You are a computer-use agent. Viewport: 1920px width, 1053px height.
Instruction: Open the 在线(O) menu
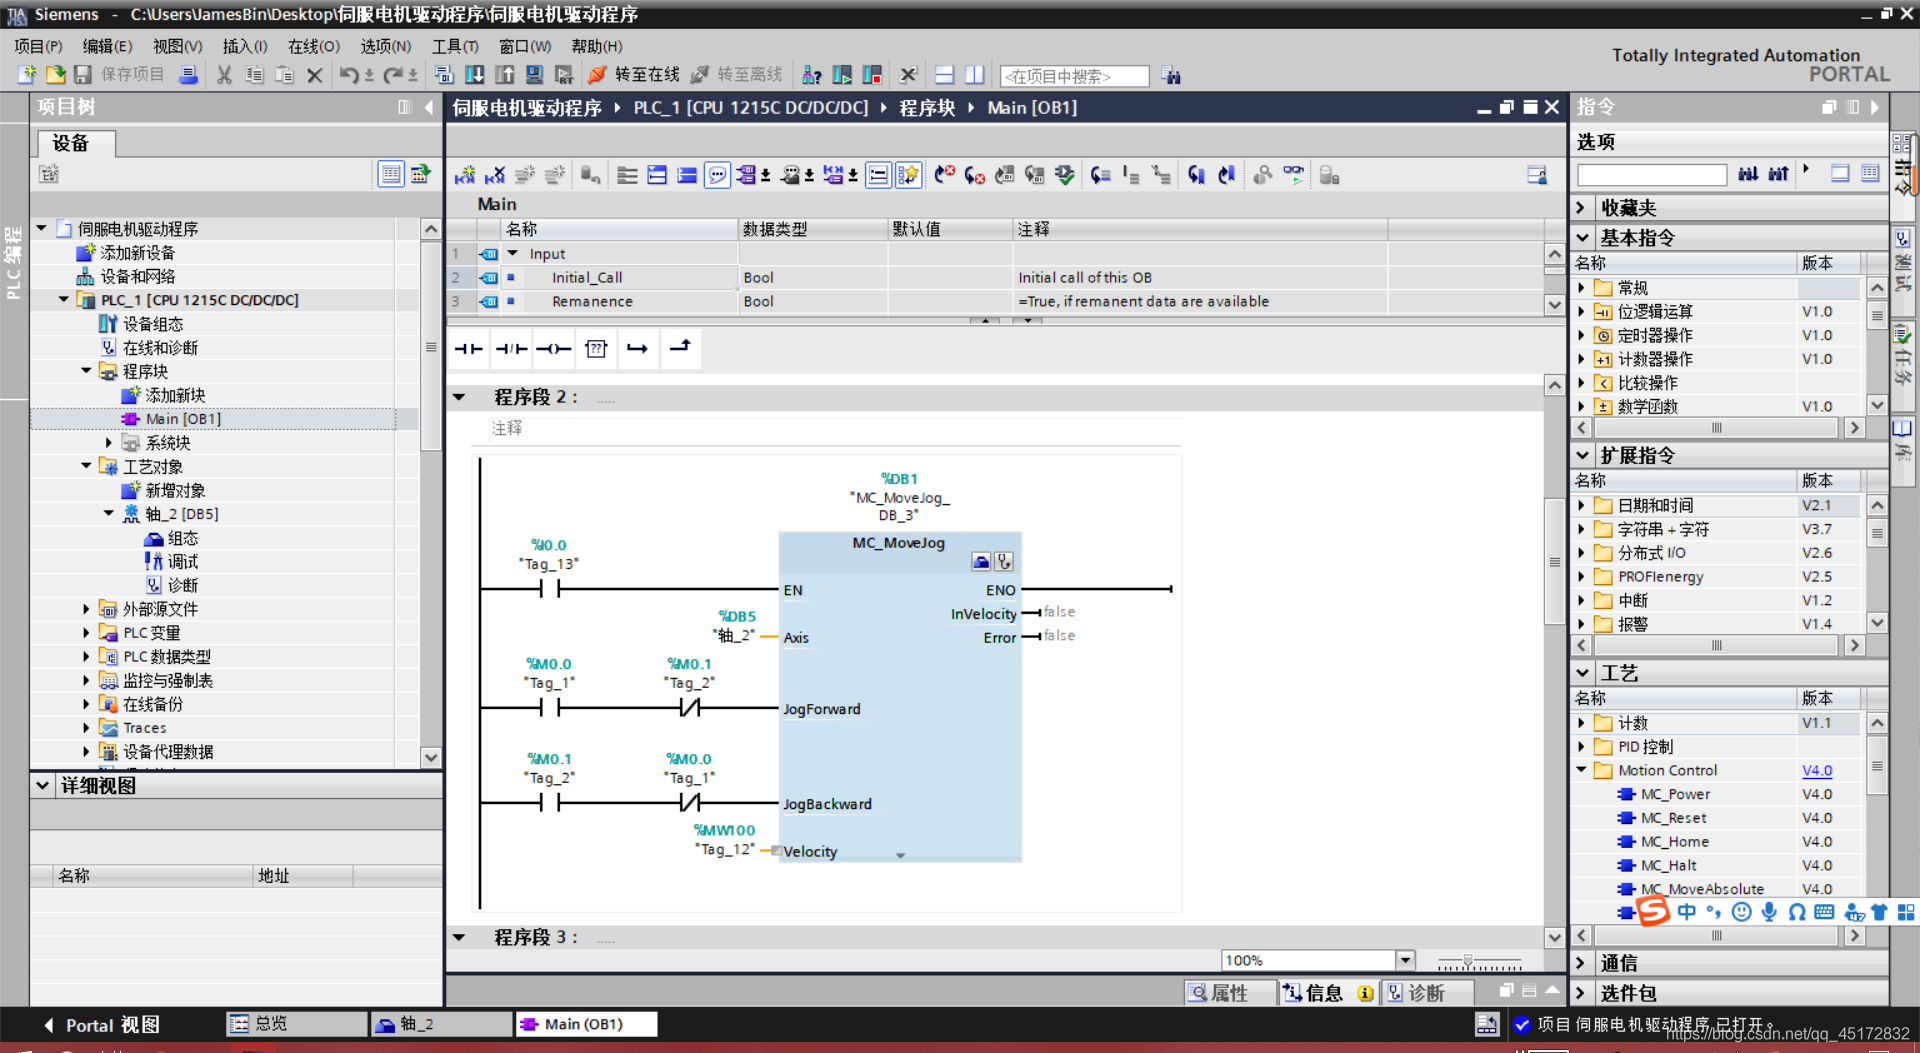click(314, 46)
